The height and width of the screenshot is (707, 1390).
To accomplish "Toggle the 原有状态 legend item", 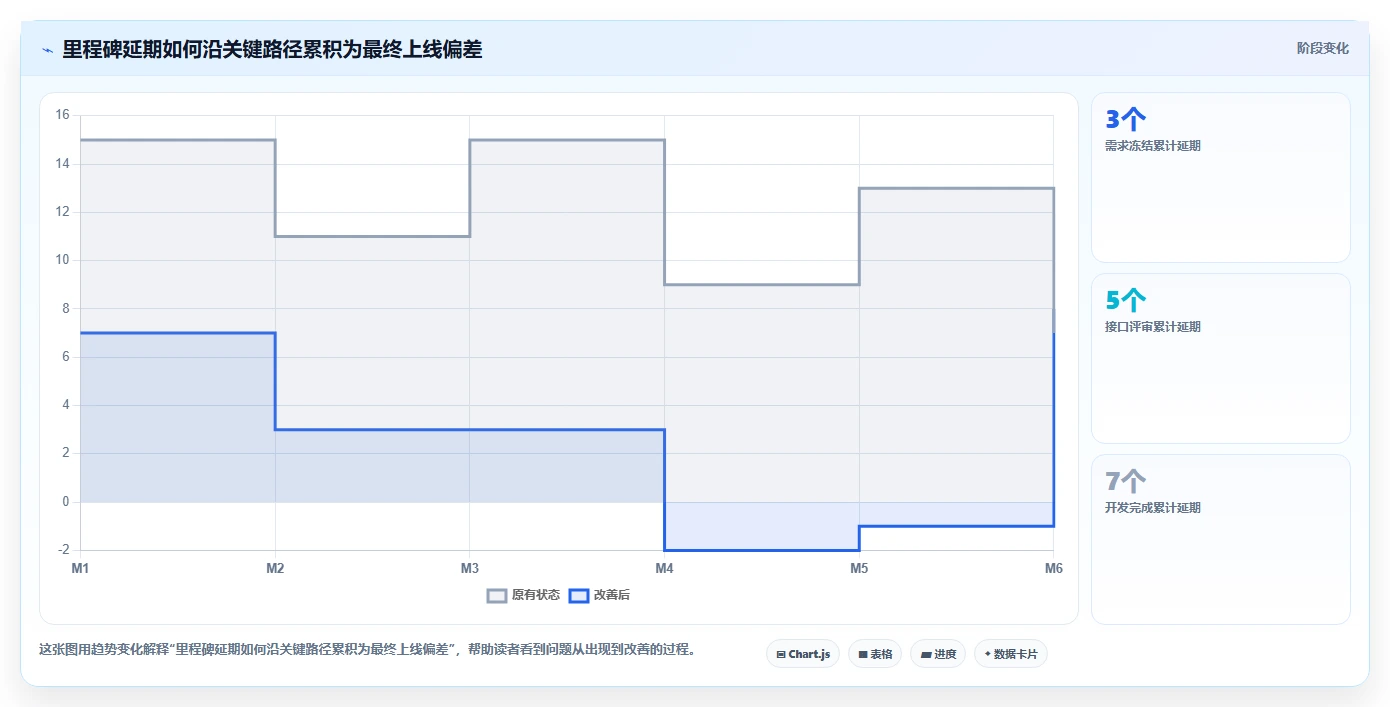I will point(523,595).
